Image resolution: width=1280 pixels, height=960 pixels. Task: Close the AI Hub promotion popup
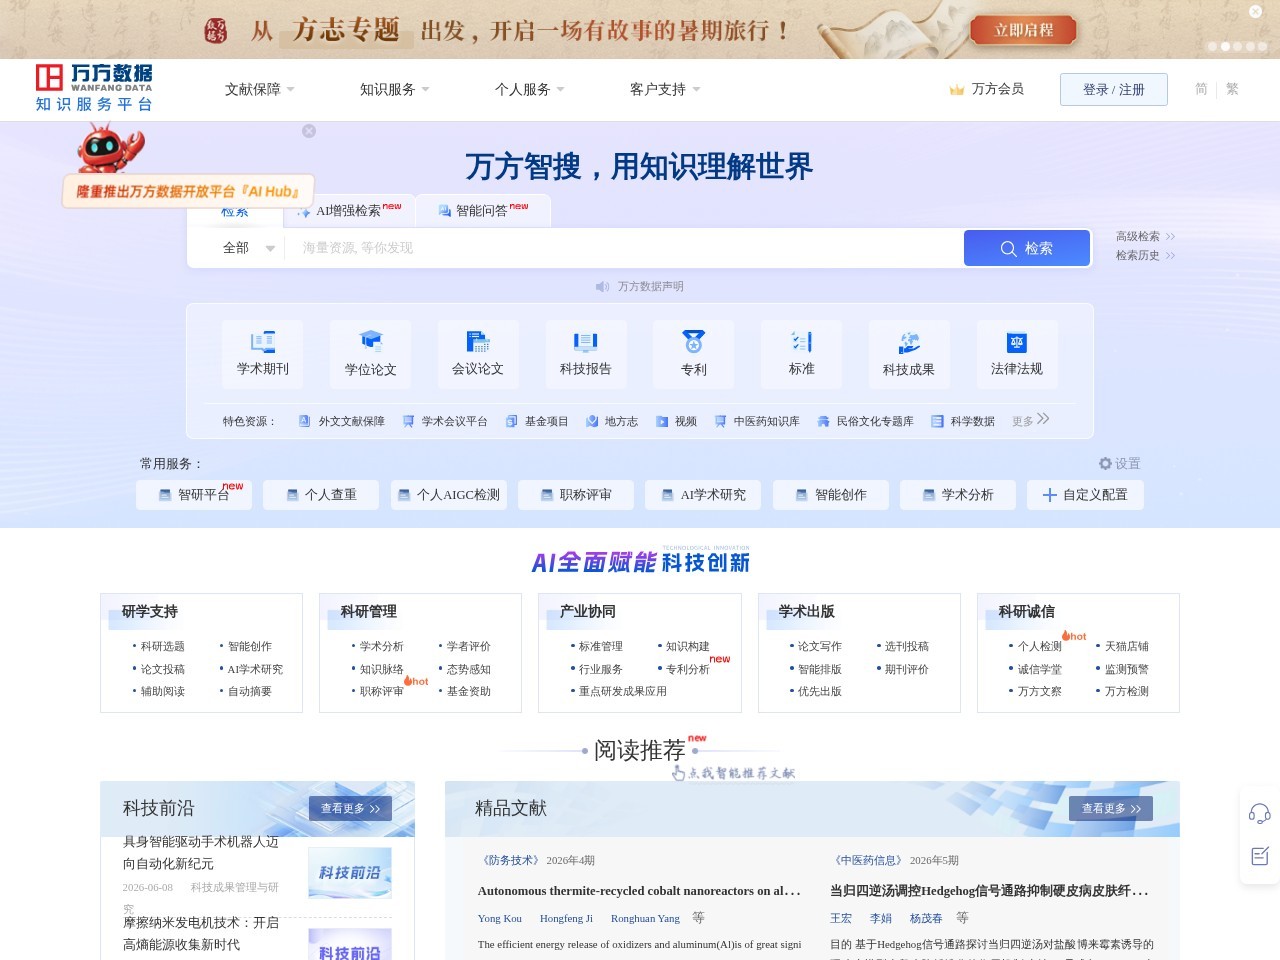click(309, 131)
